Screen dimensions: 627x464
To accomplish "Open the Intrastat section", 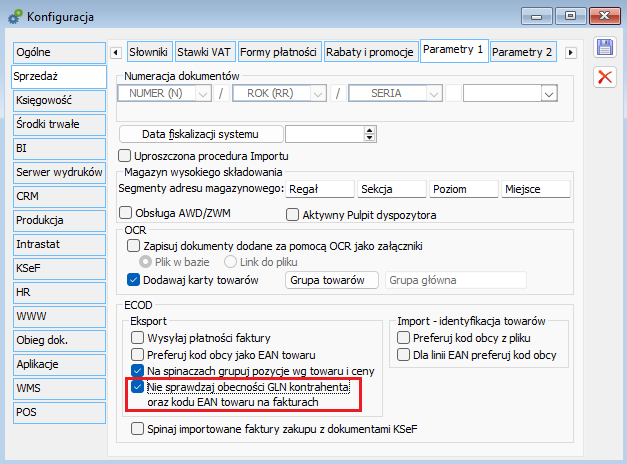I will click(x=59, y=244).
